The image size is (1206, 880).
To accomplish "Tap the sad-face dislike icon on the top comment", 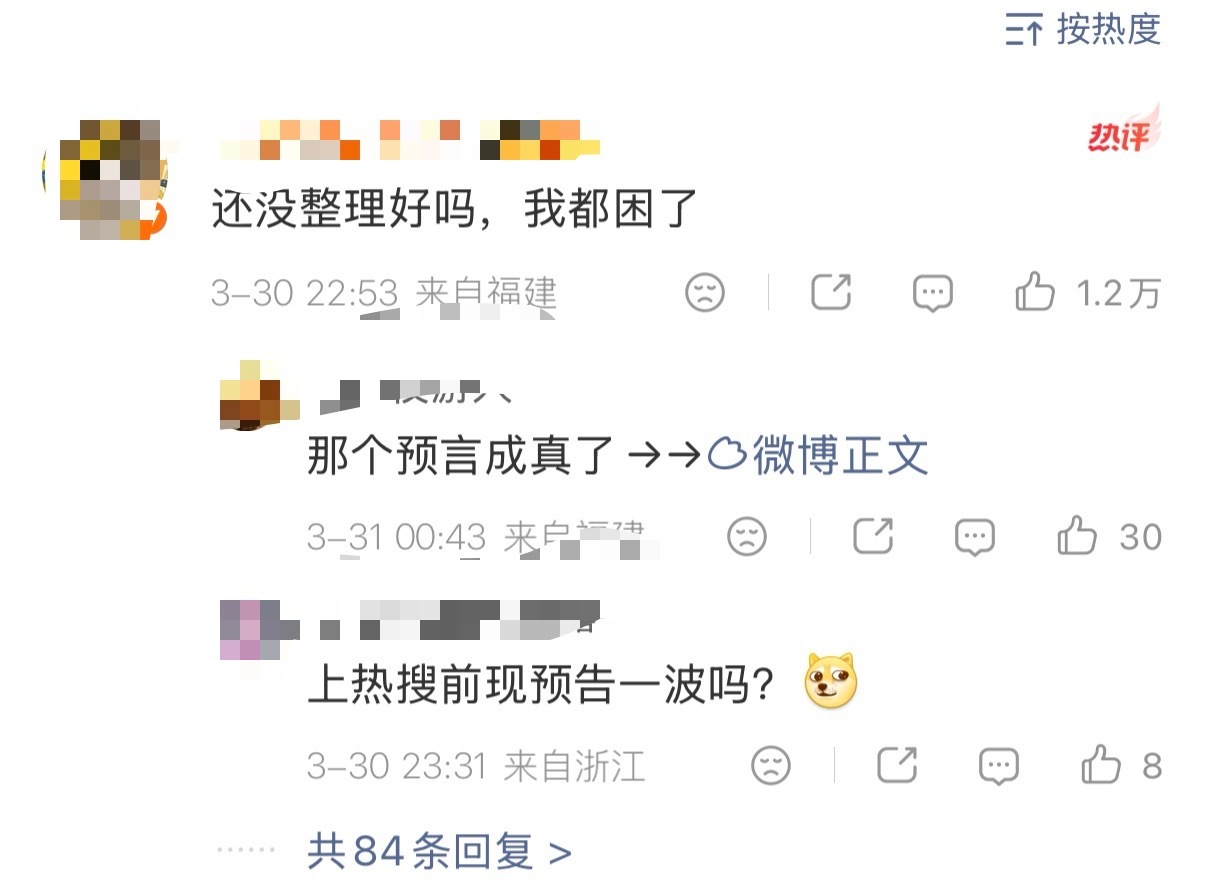I will (705, 293).
